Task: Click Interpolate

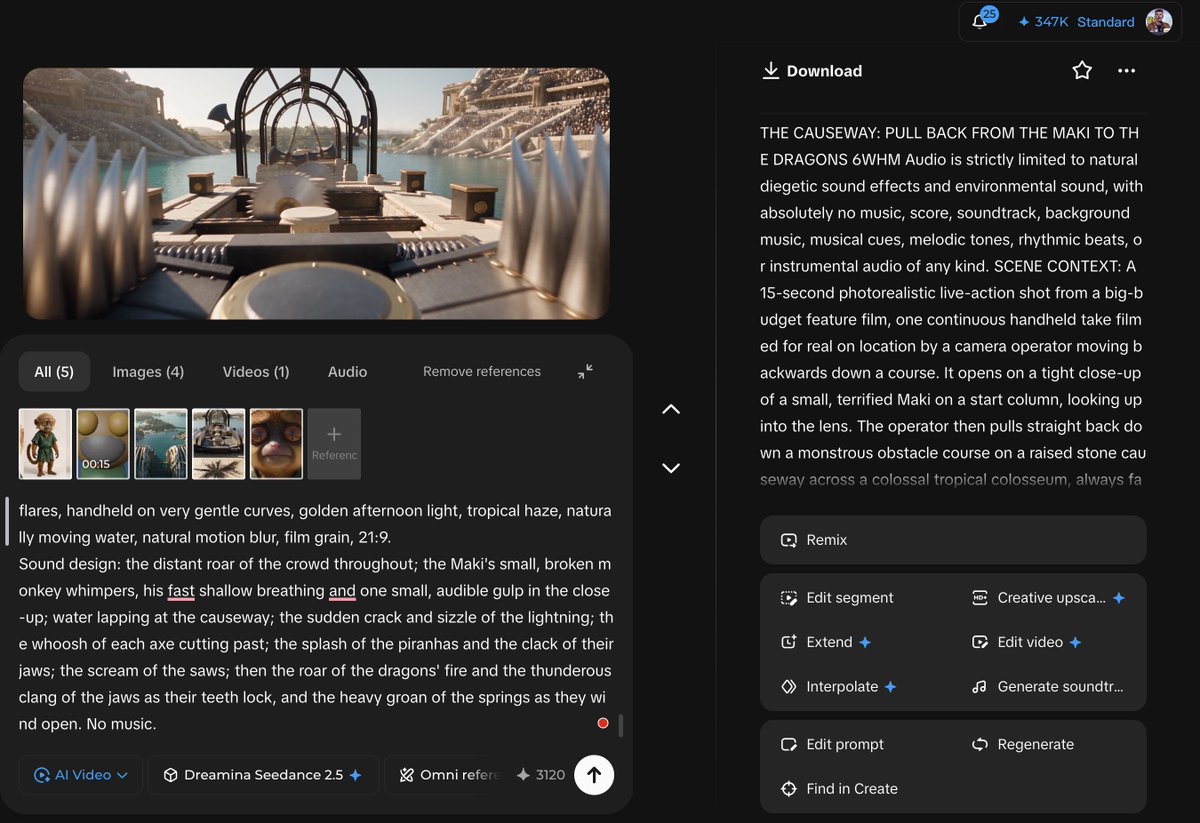Action: pyautogui.click(x=838, y=687)
